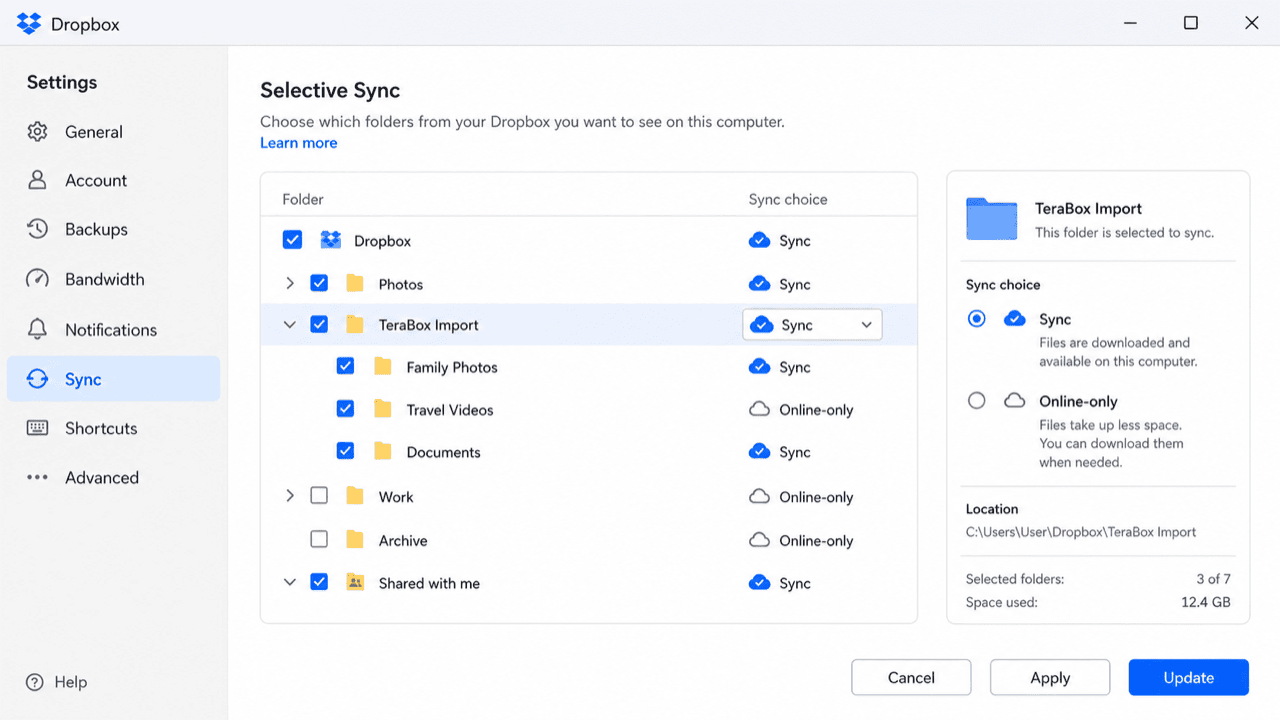
Task: Click sync cloud icon in Shared with me row
Action: click(759, 583)
